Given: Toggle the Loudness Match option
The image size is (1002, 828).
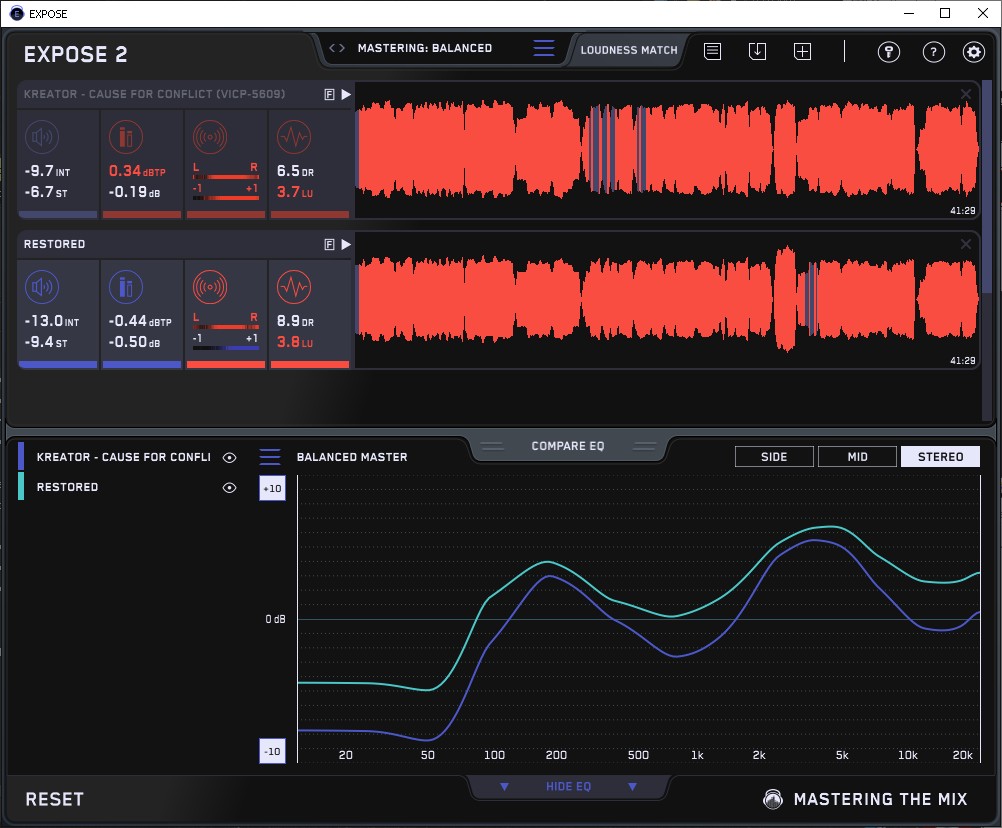Looking at the screenshot, I should point(628,50).
